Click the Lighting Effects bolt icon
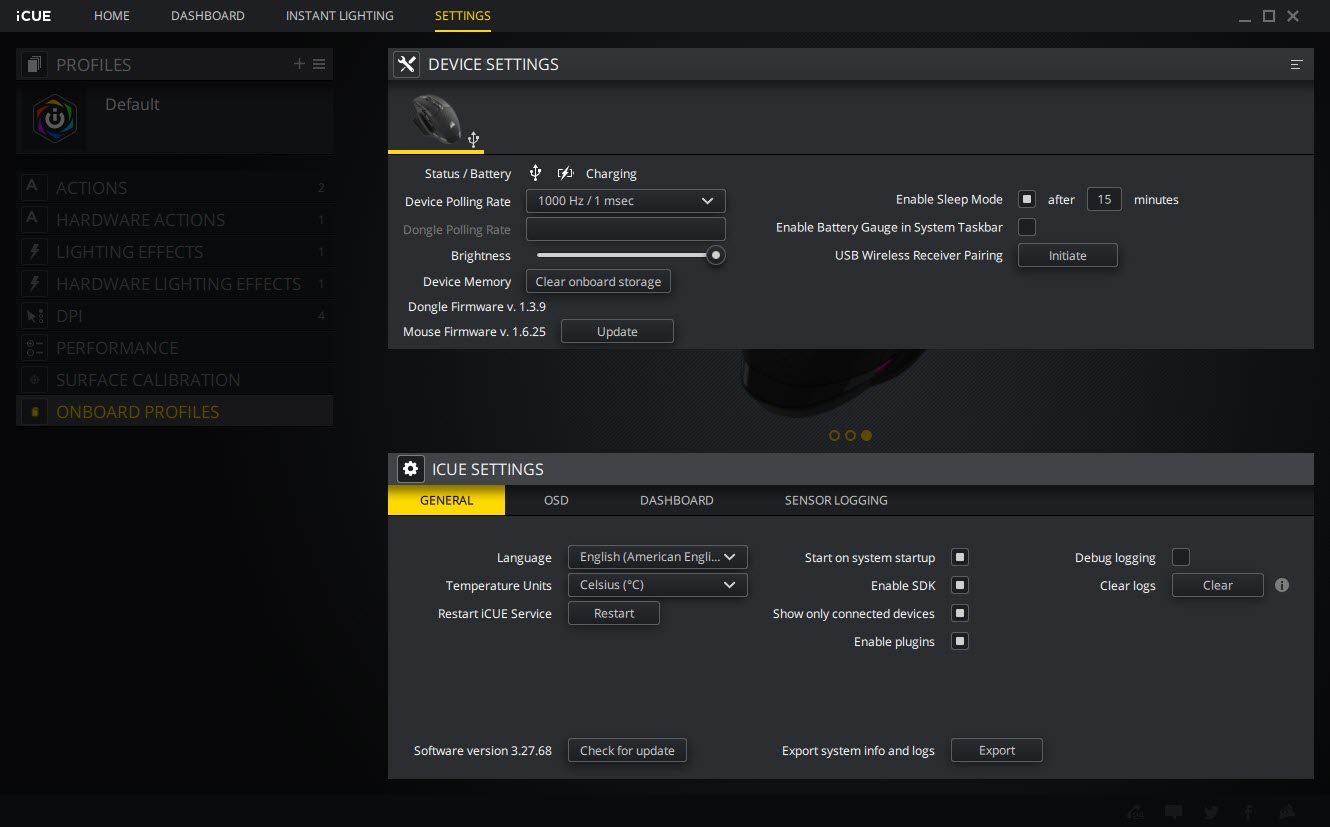This screenshot has height=827, width=1330. click(x=34, y=251)
